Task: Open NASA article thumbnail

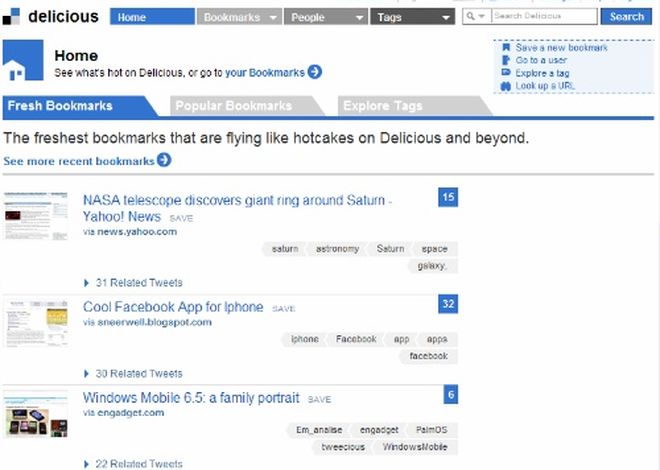Action: pyautogui.click(x=36, y=216)
